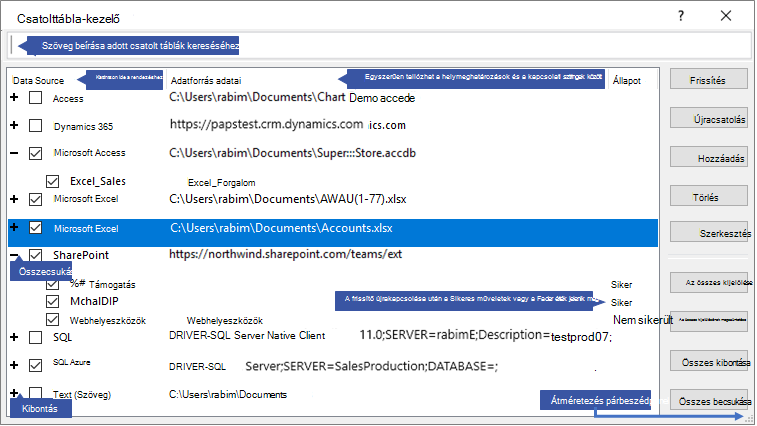Select the MchalDIP table label
The image size is (757, 426).
point(94,301)
